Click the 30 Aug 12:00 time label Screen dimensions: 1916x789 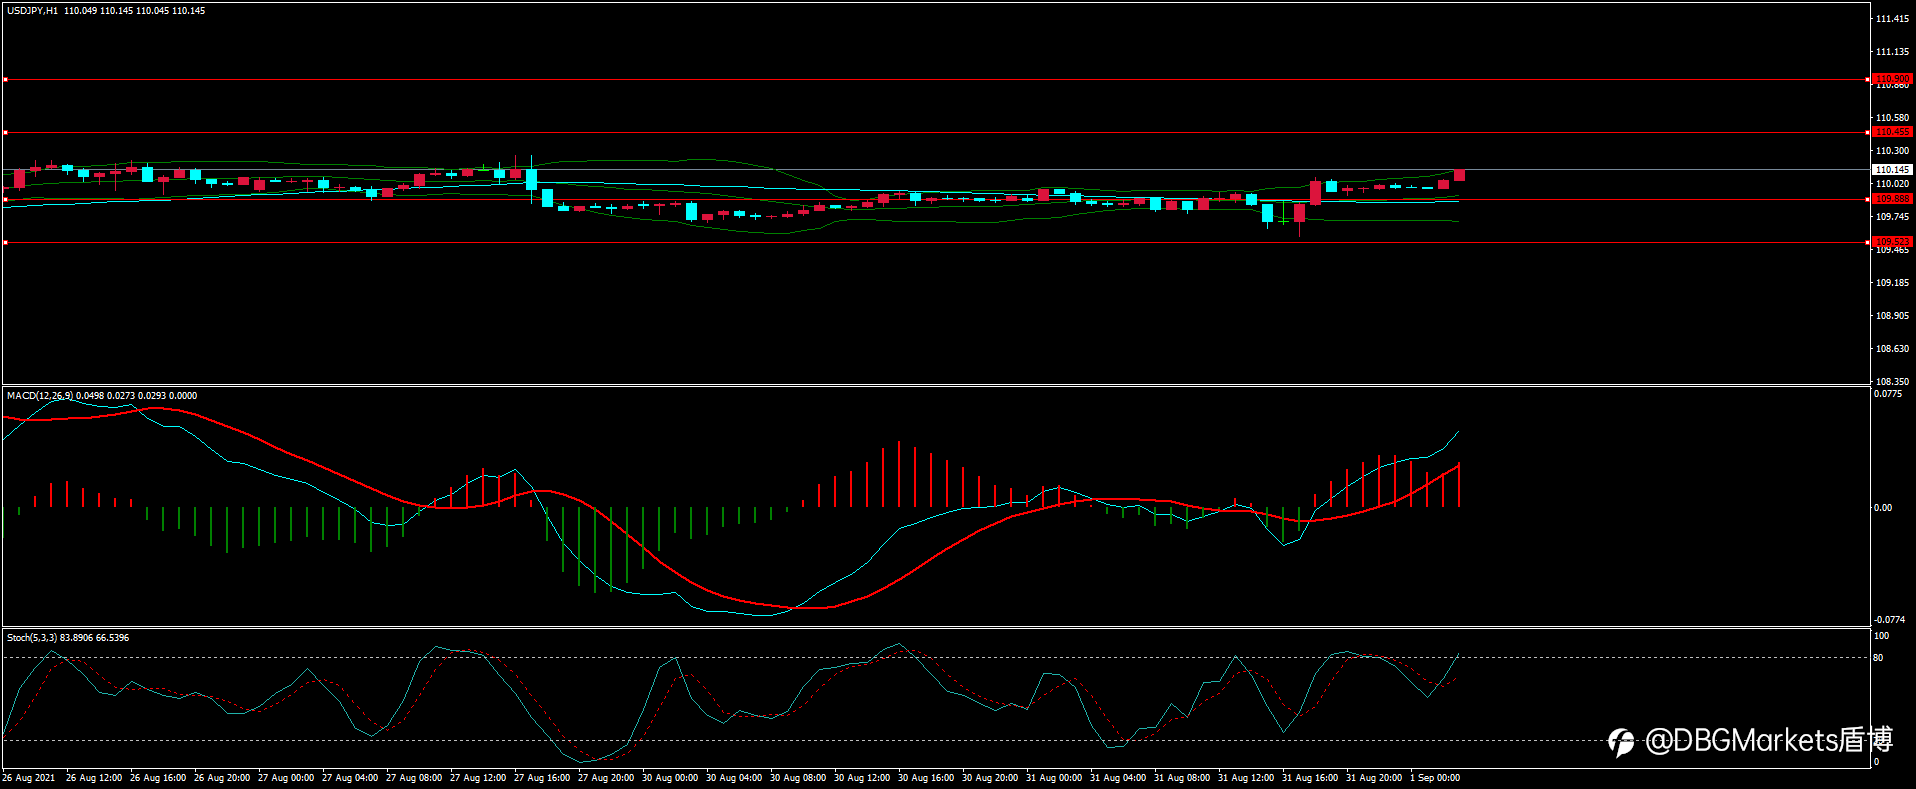862,778
